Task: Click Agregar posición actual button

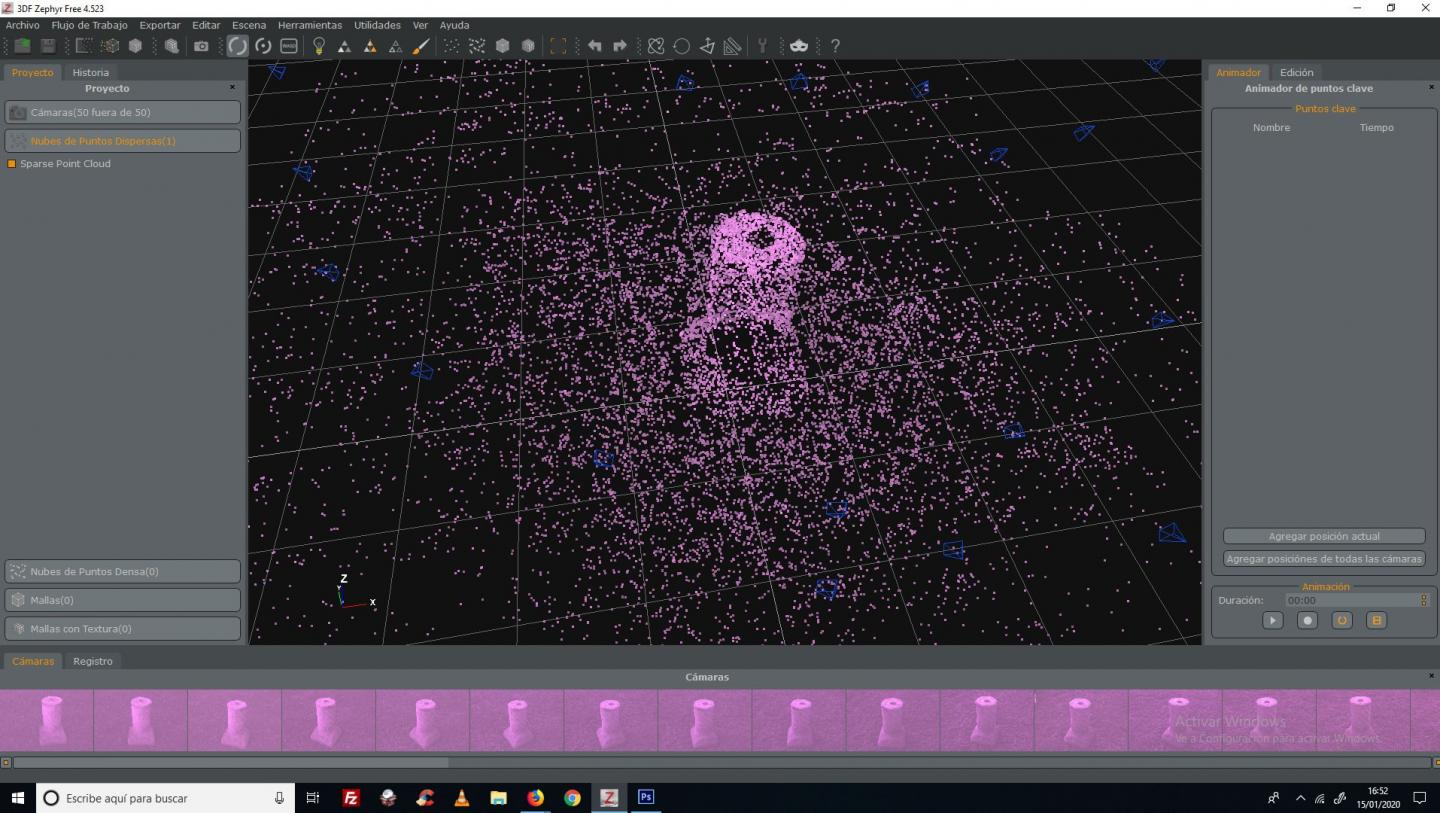Action: click(x=1324, y=537)
